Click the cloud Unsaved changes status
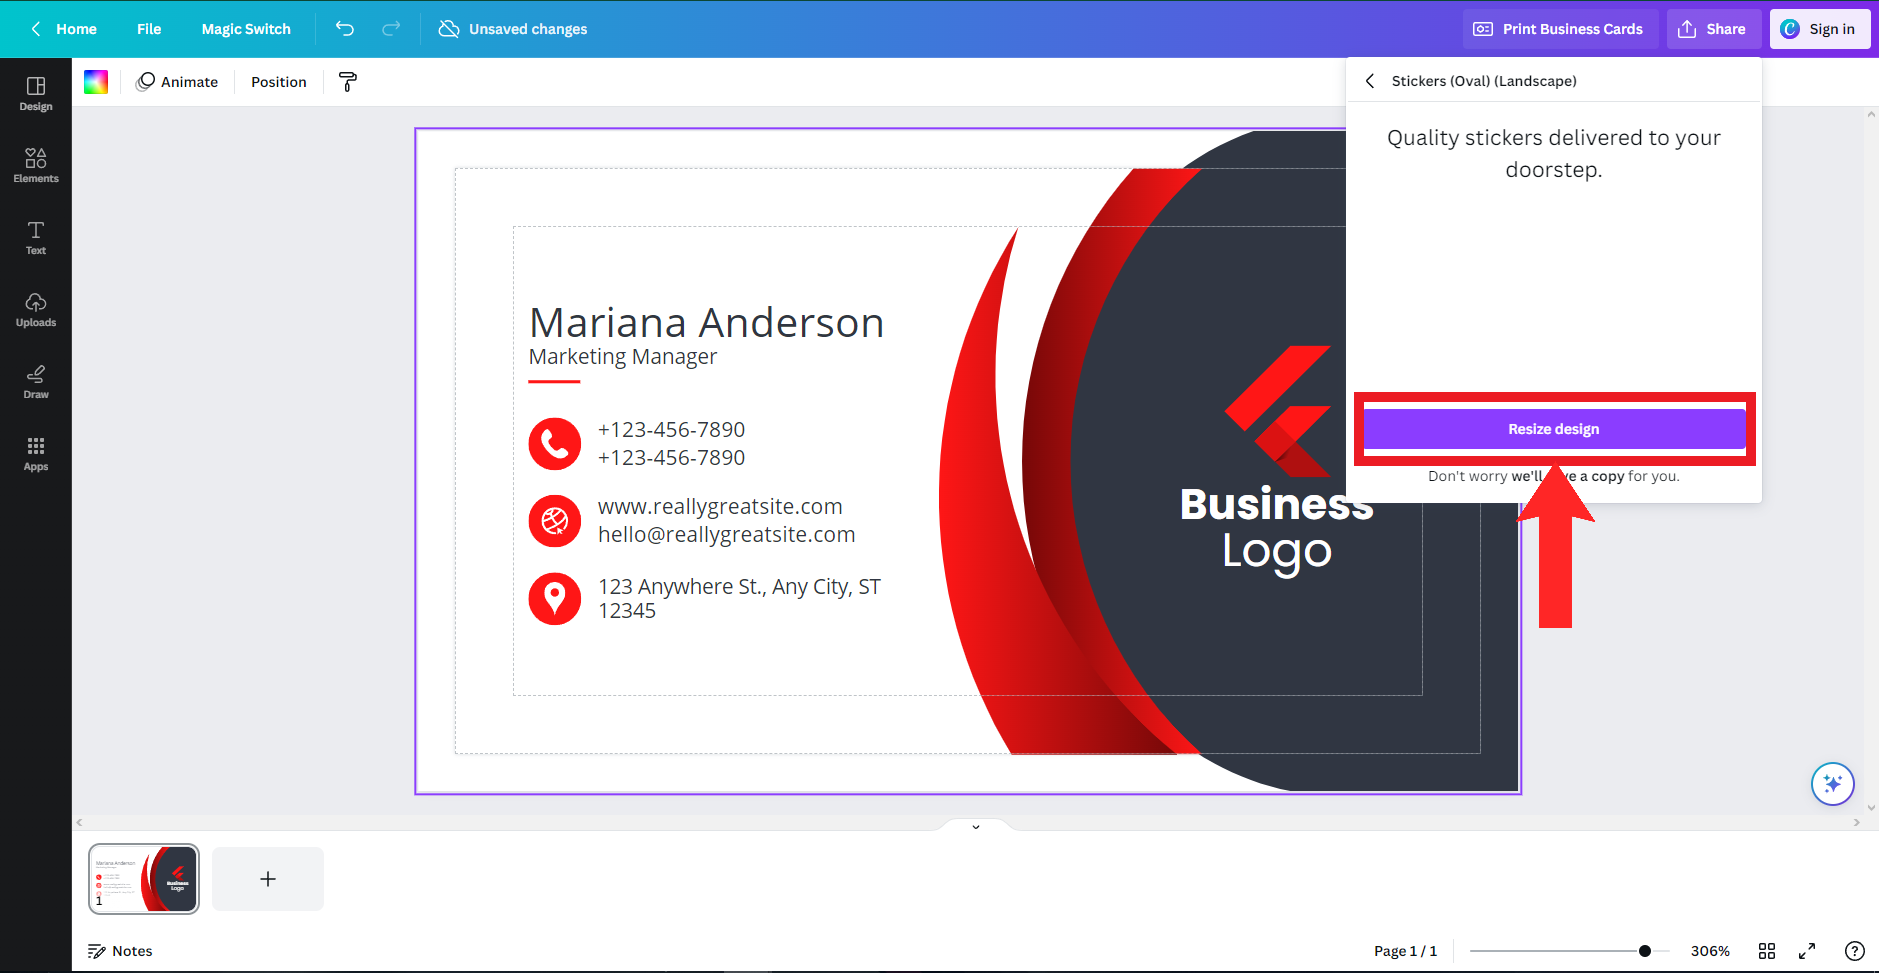The height and width of the screenshot is (973, 1879). click(513, 29)
